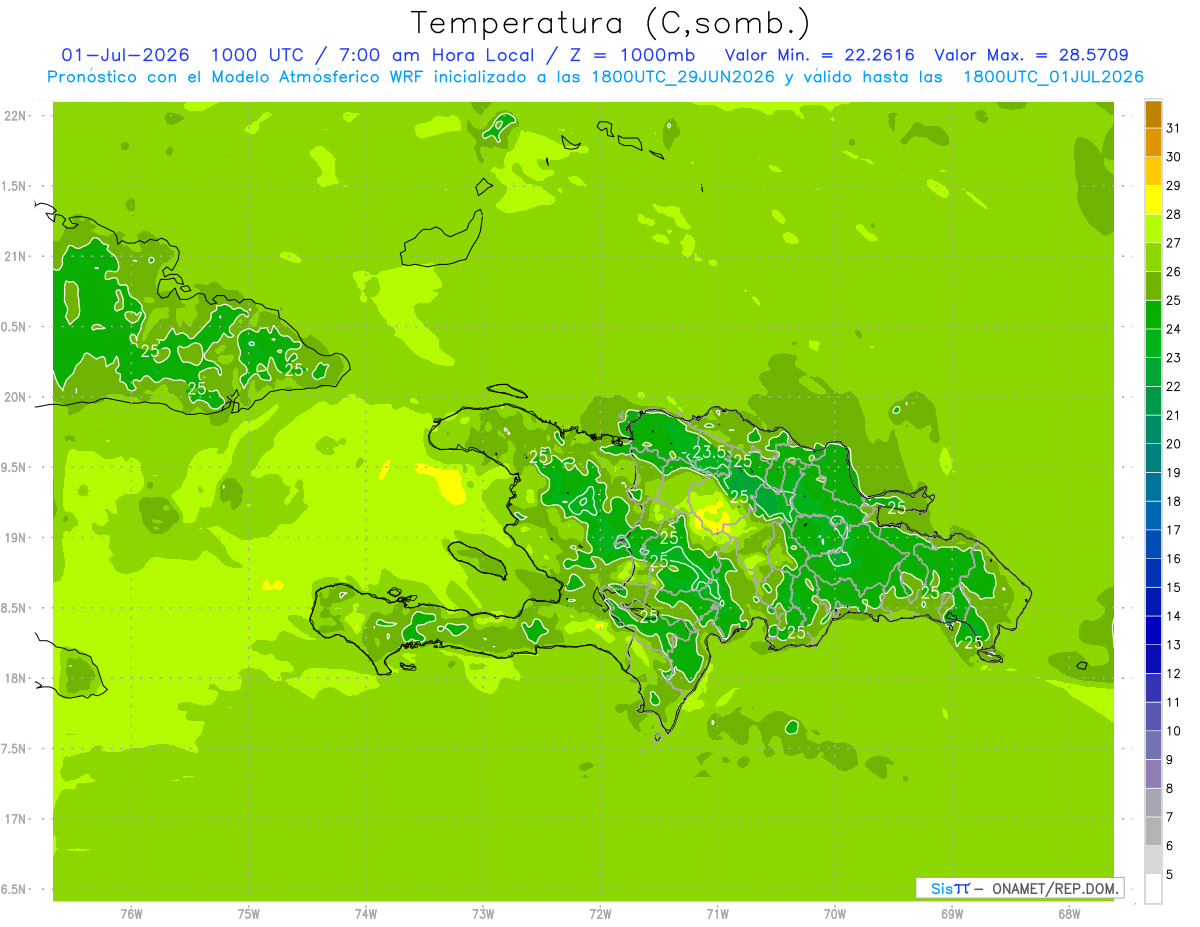Click the legend value "13"
This screenshot has width=1200, height=927.
tap(1174, 645)
